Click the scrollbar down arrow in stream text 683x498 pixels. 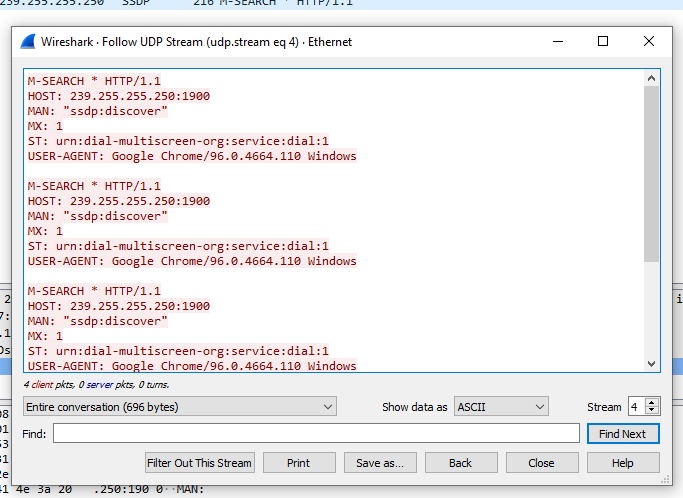coord(651,364)
